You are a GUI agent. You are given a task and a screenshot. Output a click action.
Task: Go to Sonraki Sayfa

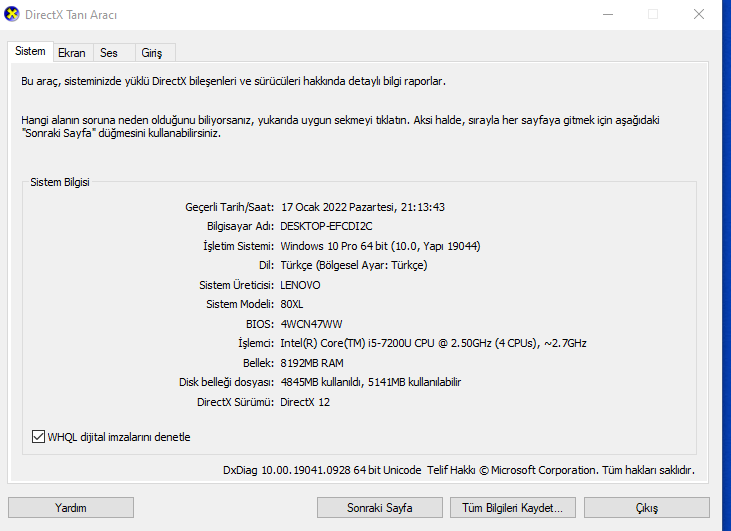[379, 508]
